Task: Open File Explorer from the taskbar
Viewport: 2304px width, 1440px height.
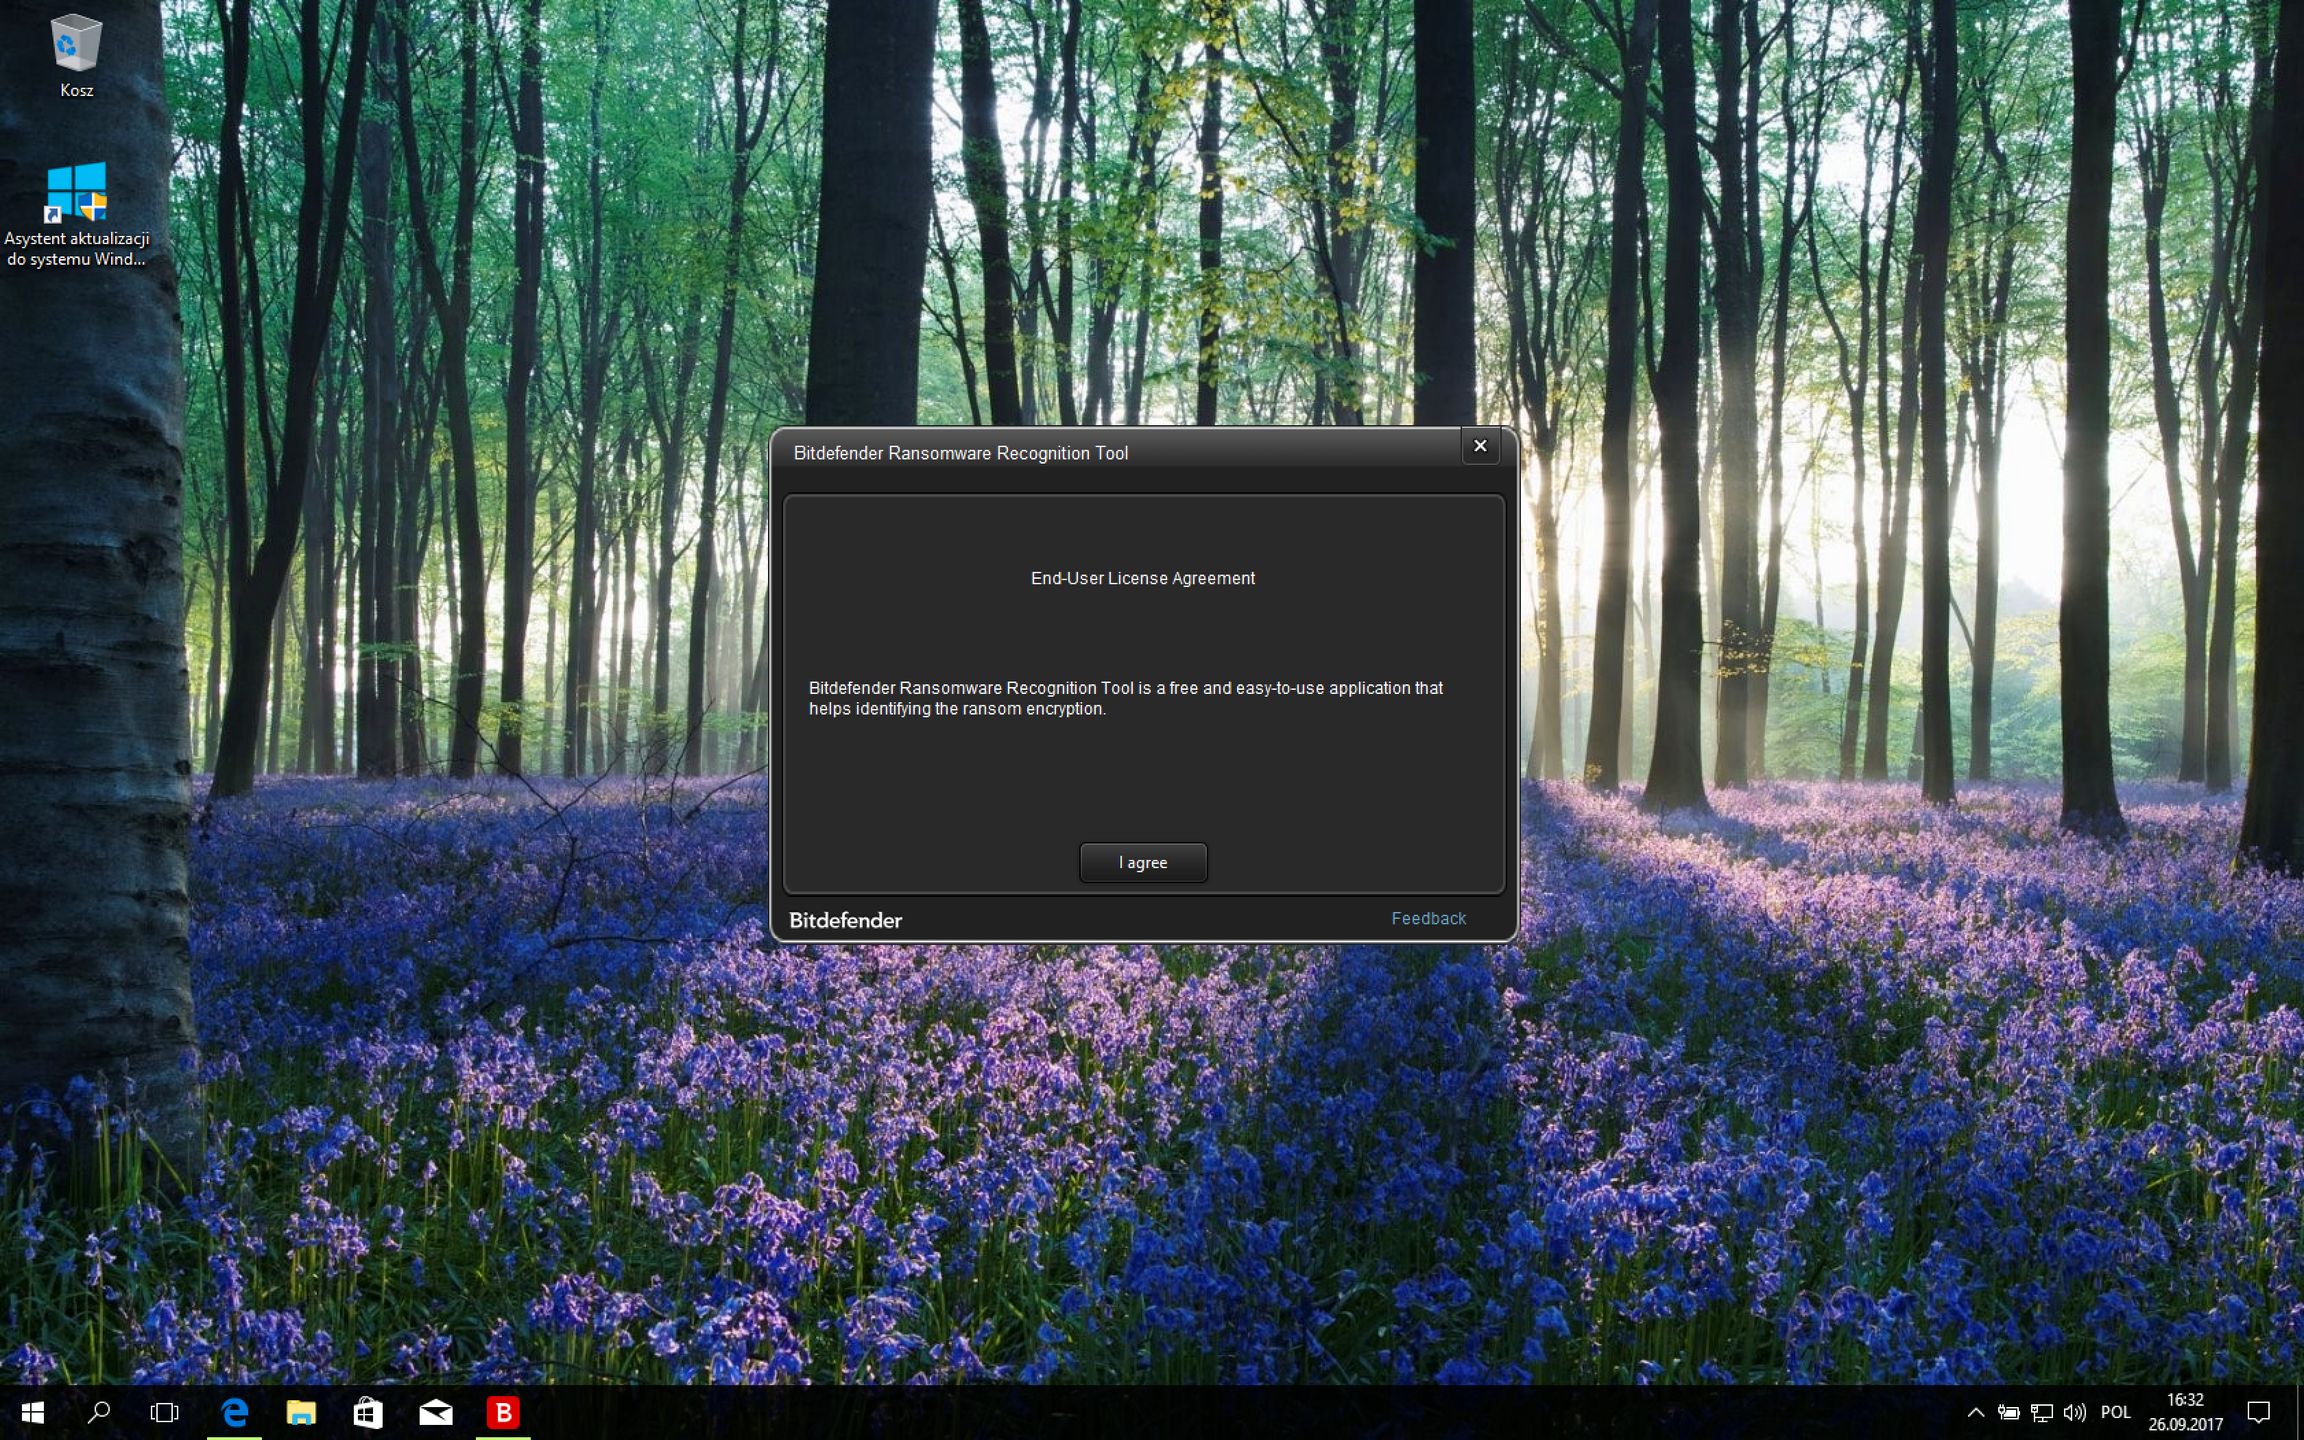Action: [x=301, y=1412]
